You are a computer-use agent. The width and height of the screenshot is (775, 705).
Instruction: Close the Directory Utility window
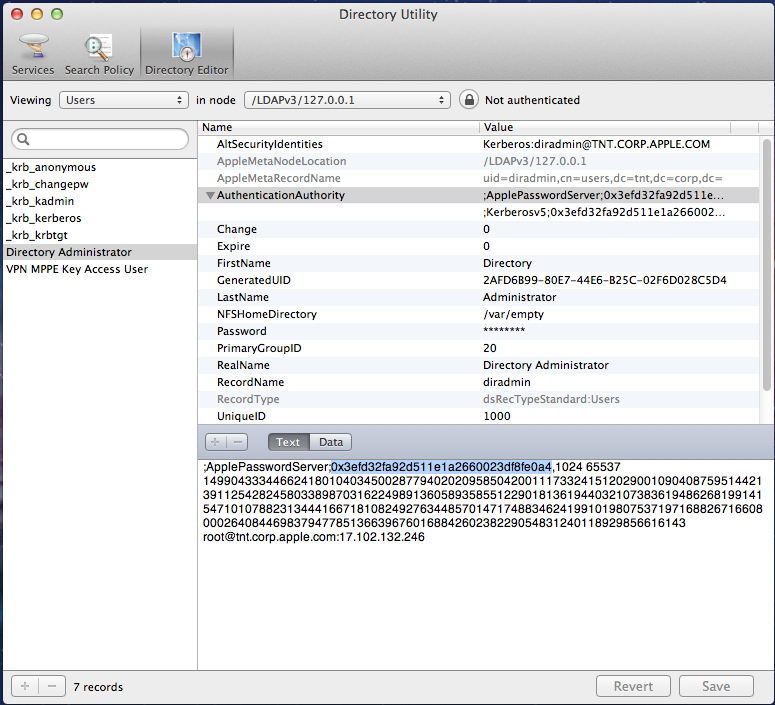coord(17,14)
